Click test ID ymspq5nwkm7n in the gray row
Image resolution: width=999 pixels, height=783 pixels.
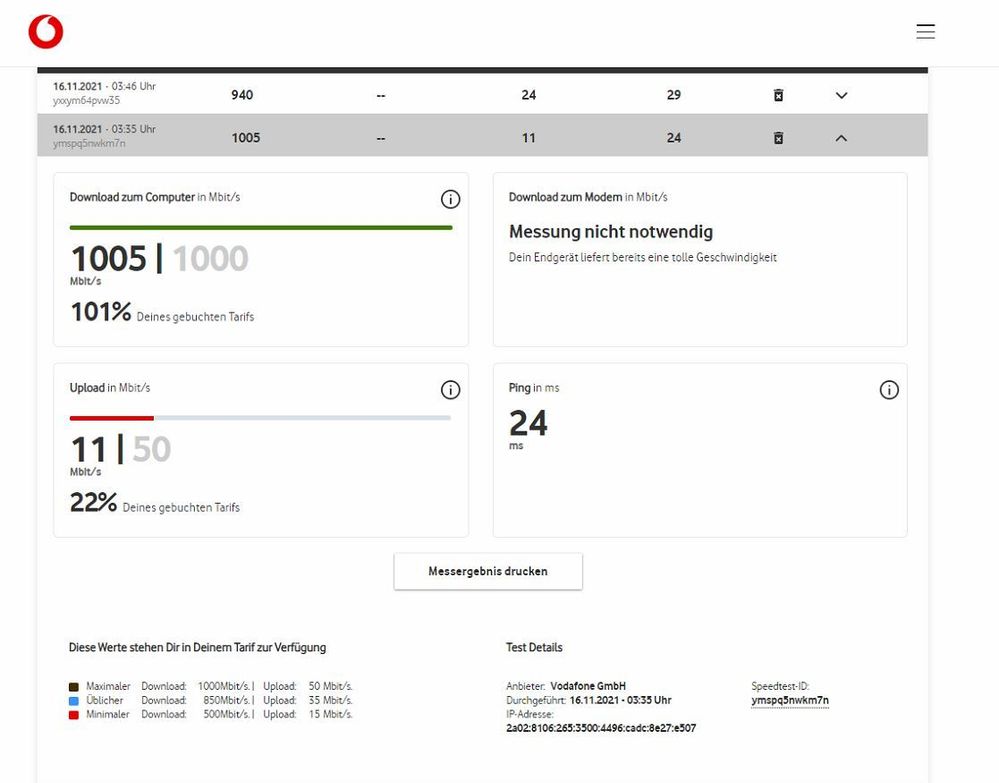pyautogui.click(x=89, y=143)
